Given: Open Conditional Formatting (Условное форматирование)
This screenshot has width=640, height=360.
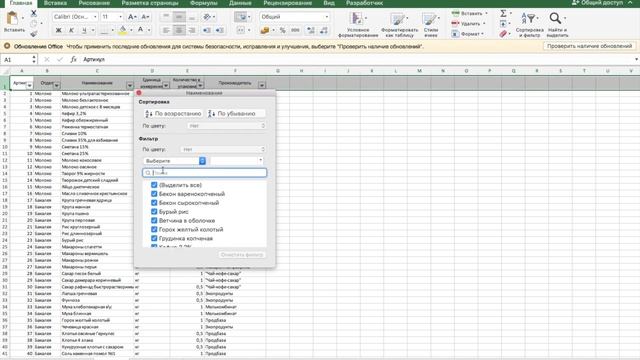Looking at the screenshot, I should point(358,24).
